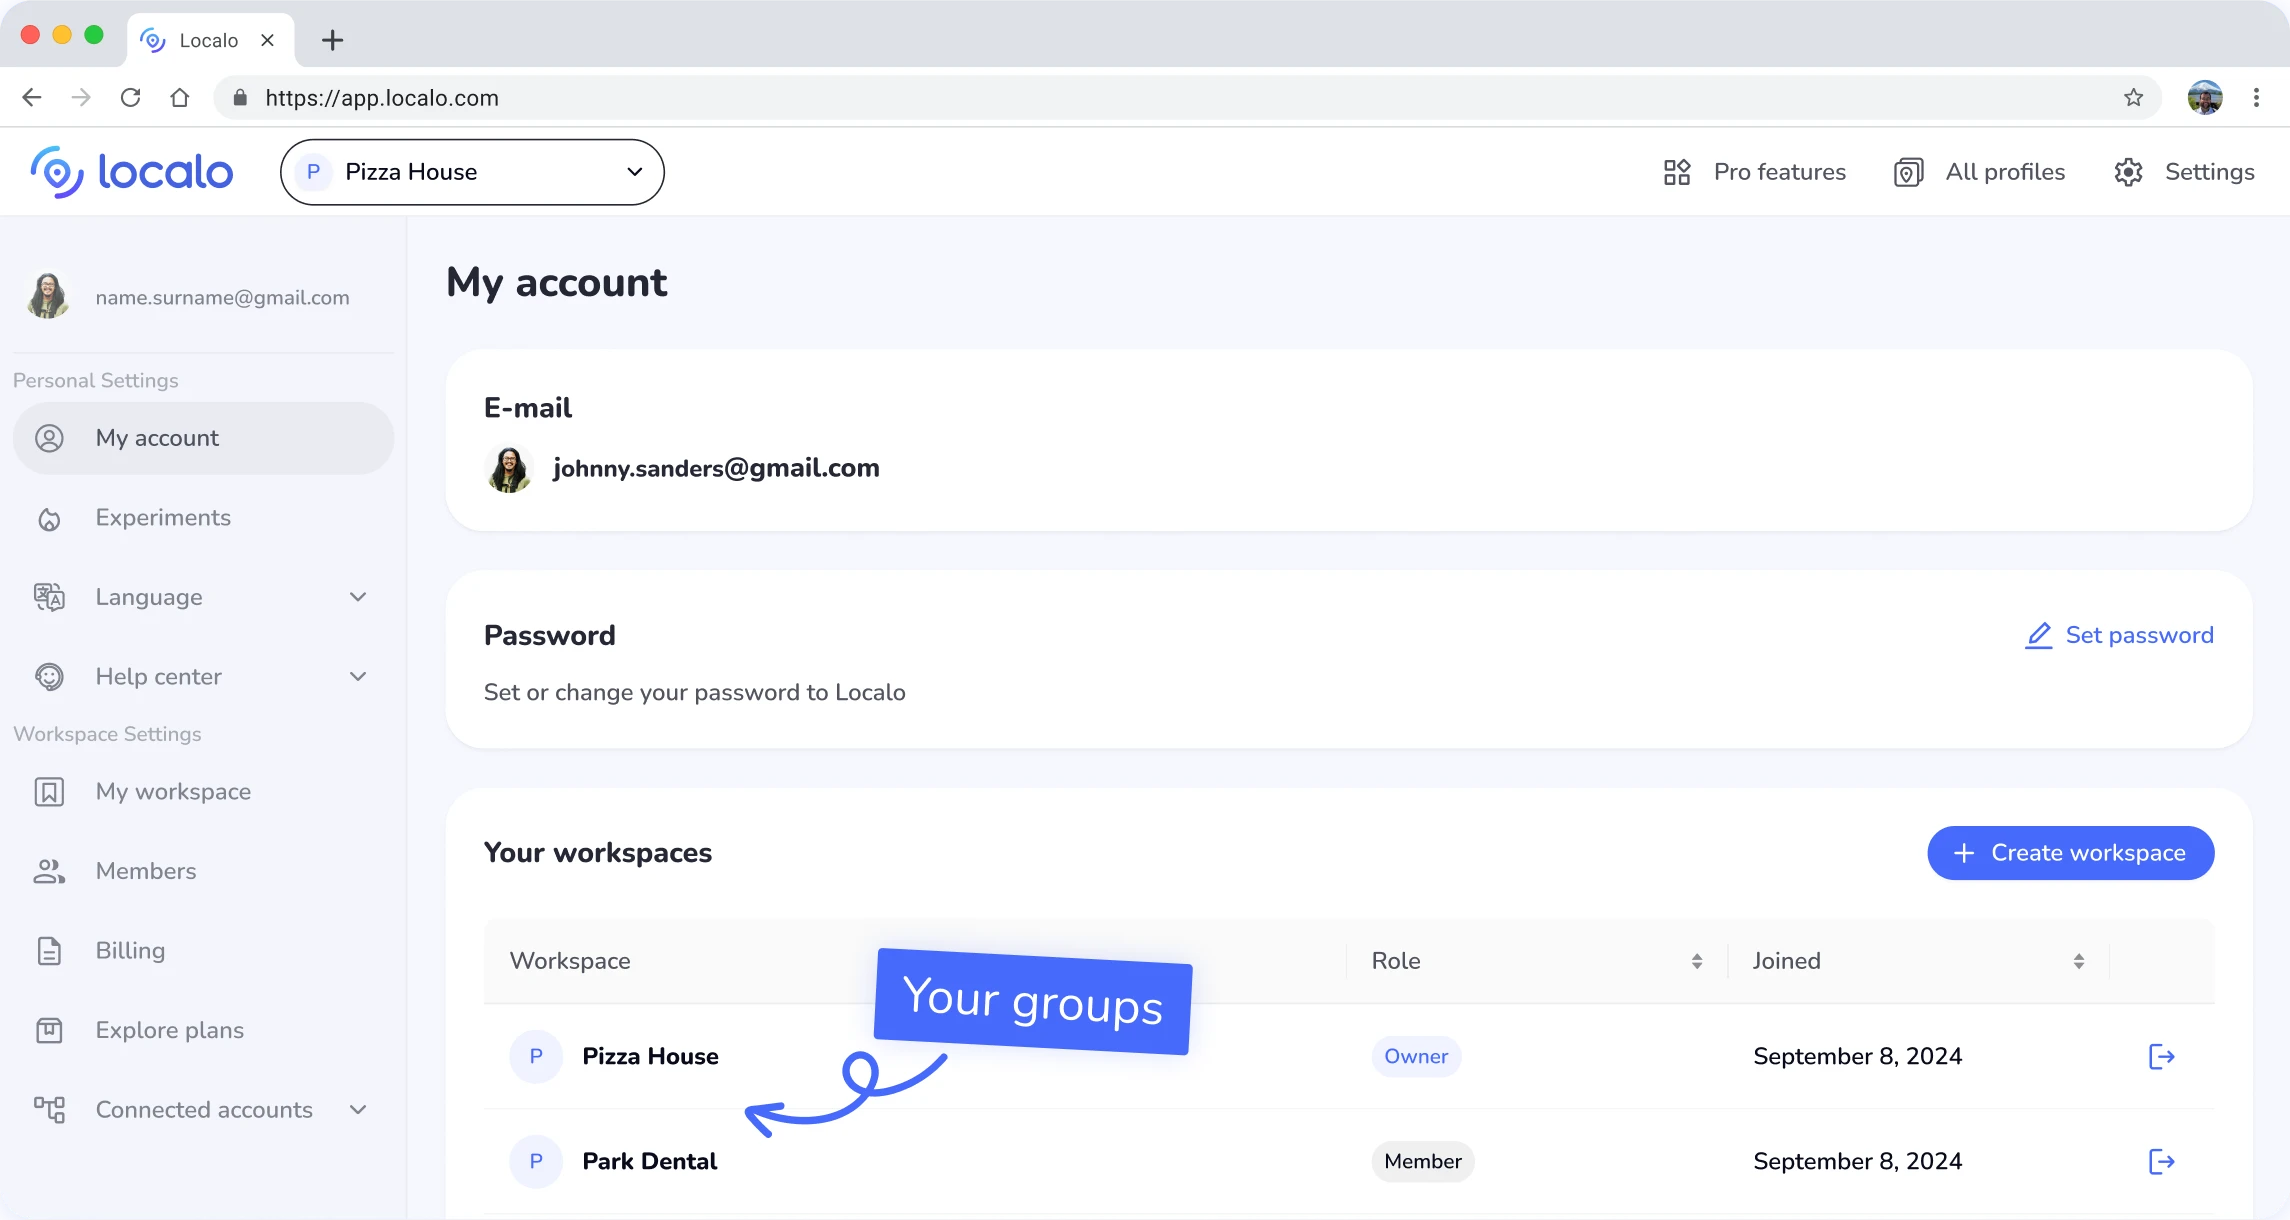This screenshot has width=2290, height=1220.
Task: Click the Localo logo icon
Action: coord(57,172)
